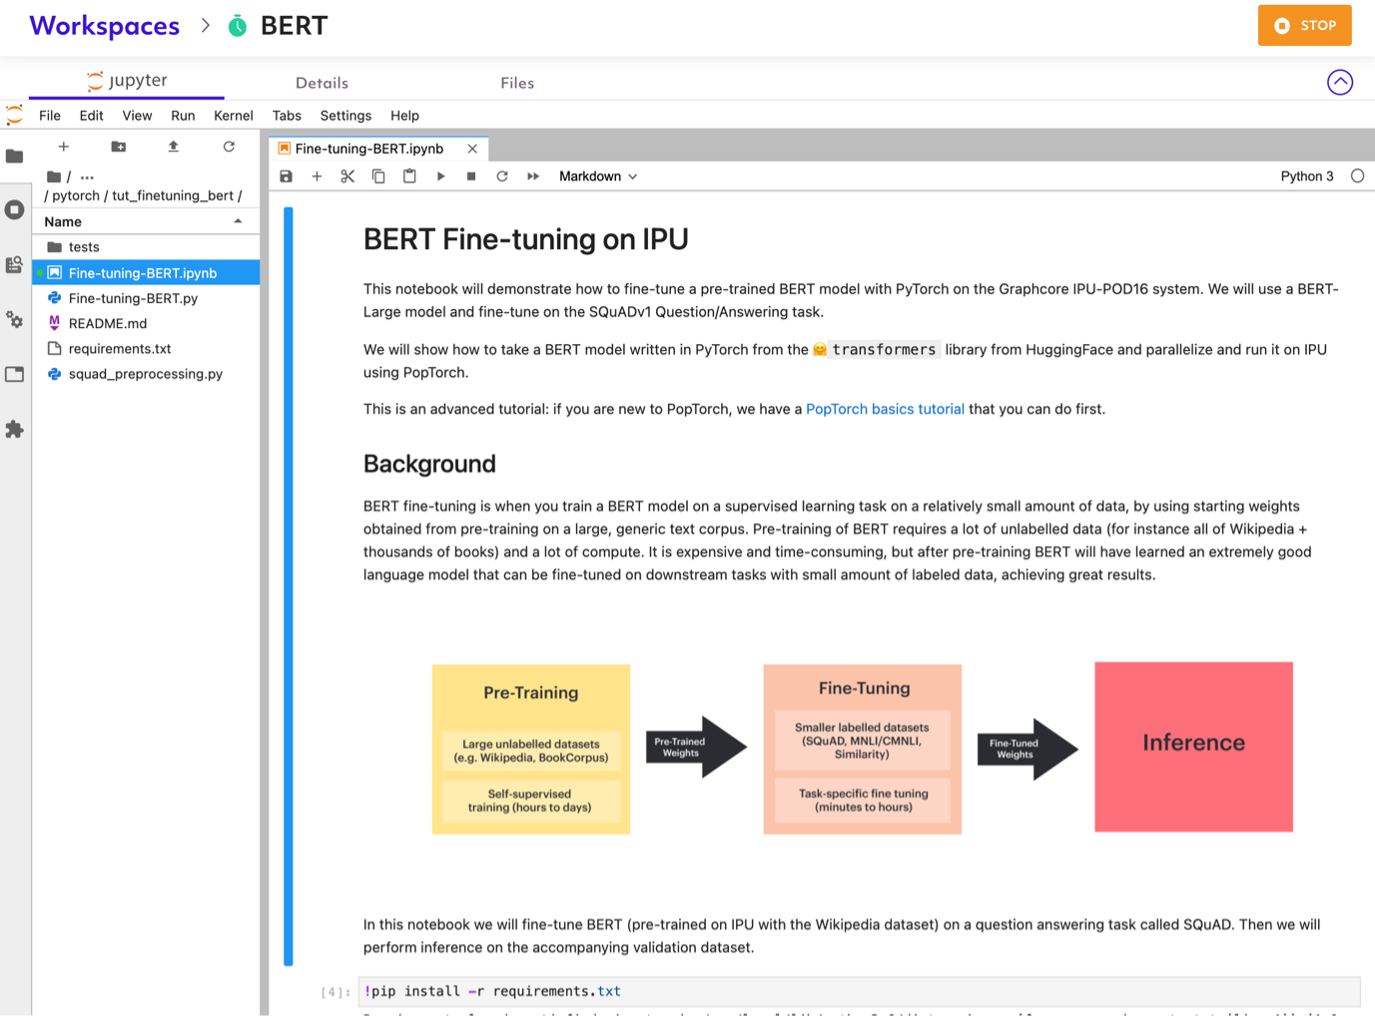This screenshot has width=1375, height=1020.
Task: Open the squad_preprocessing.py file
Action: coord(146,374)
